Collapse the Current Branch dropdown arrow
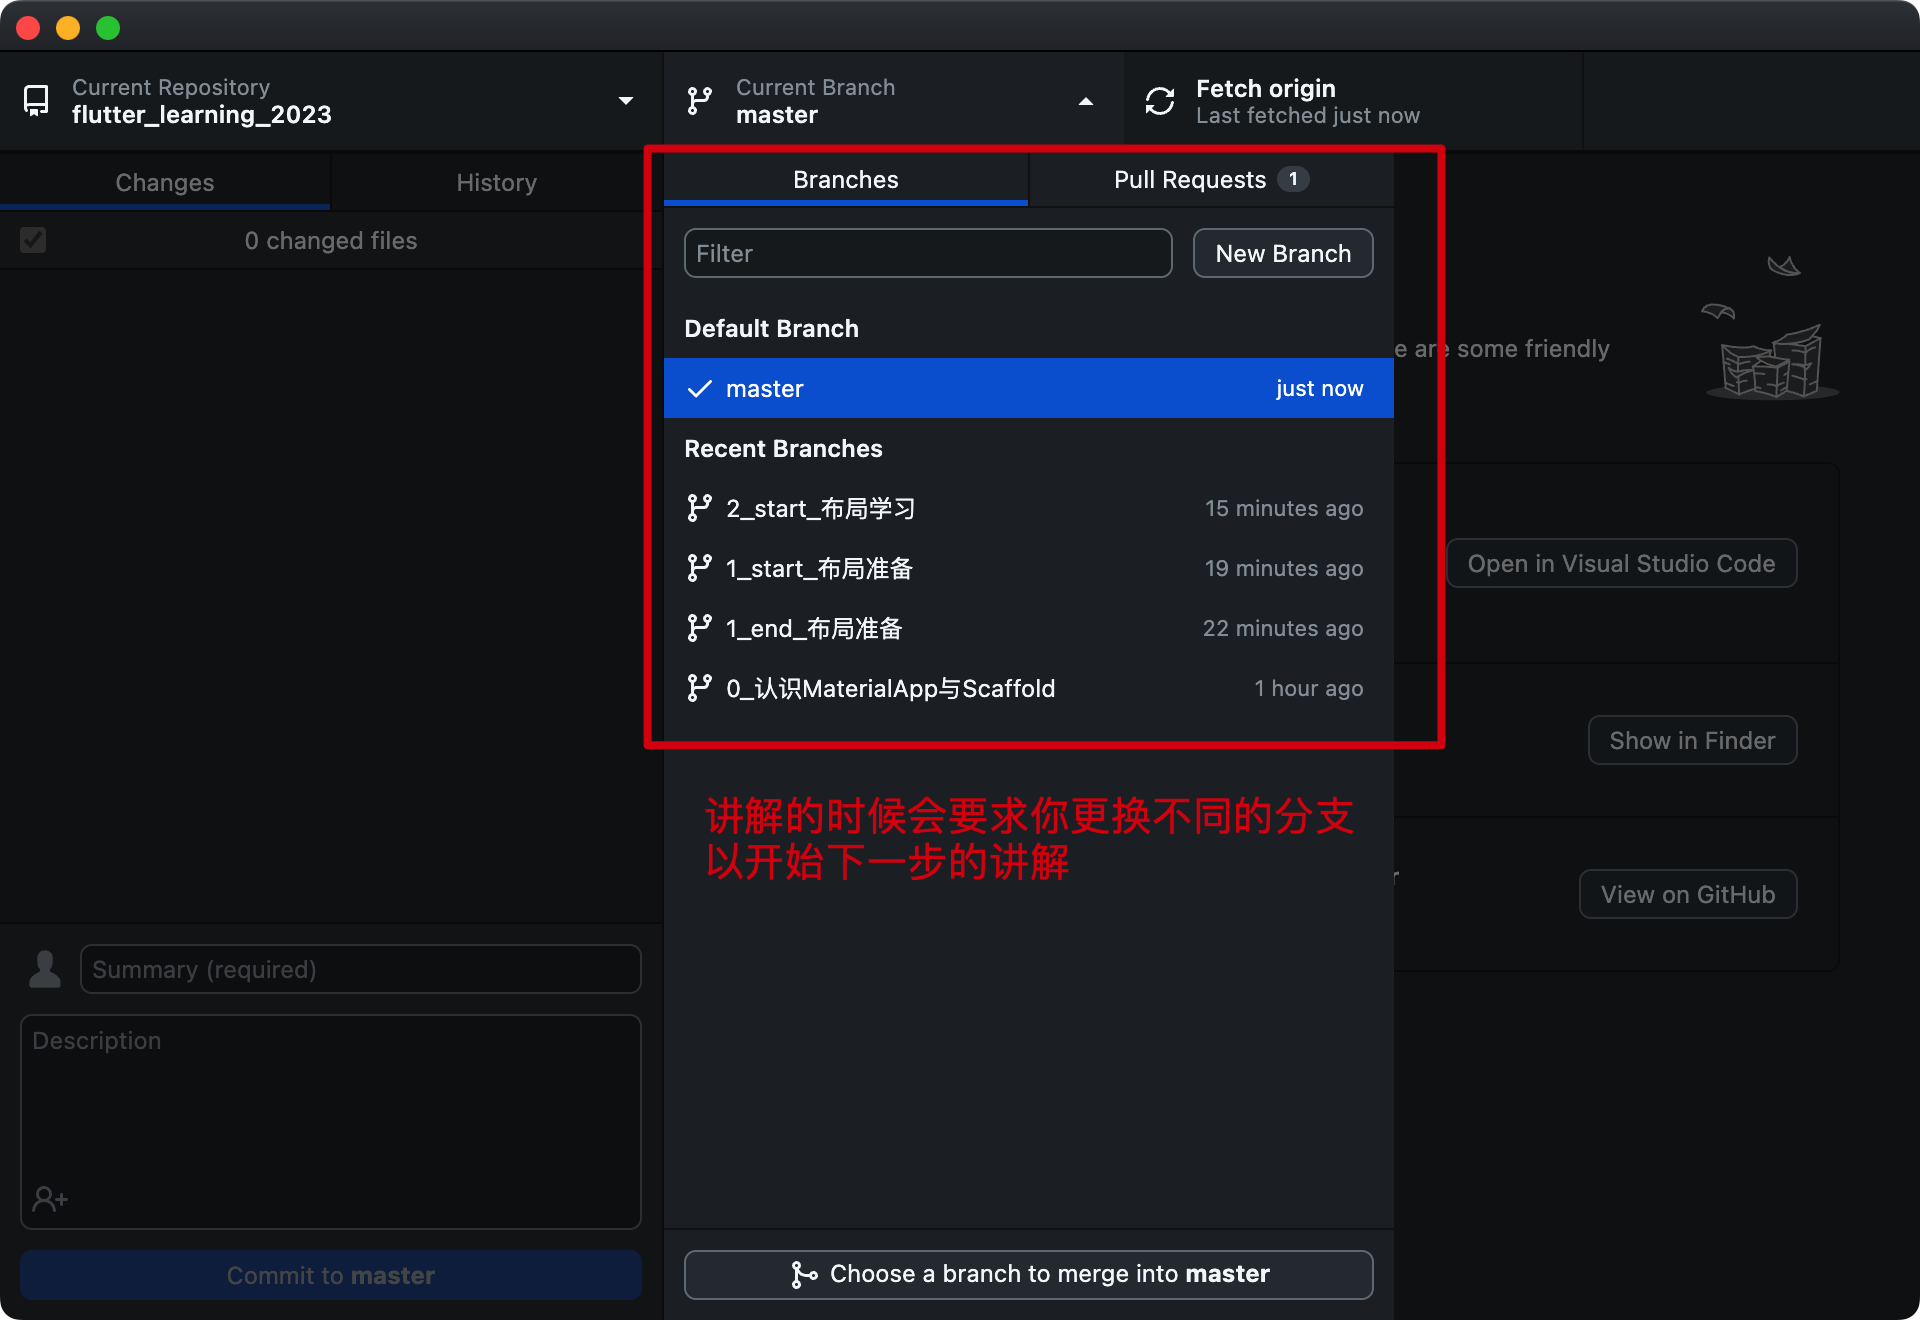1920x1320 pixels. point(1086,101)
